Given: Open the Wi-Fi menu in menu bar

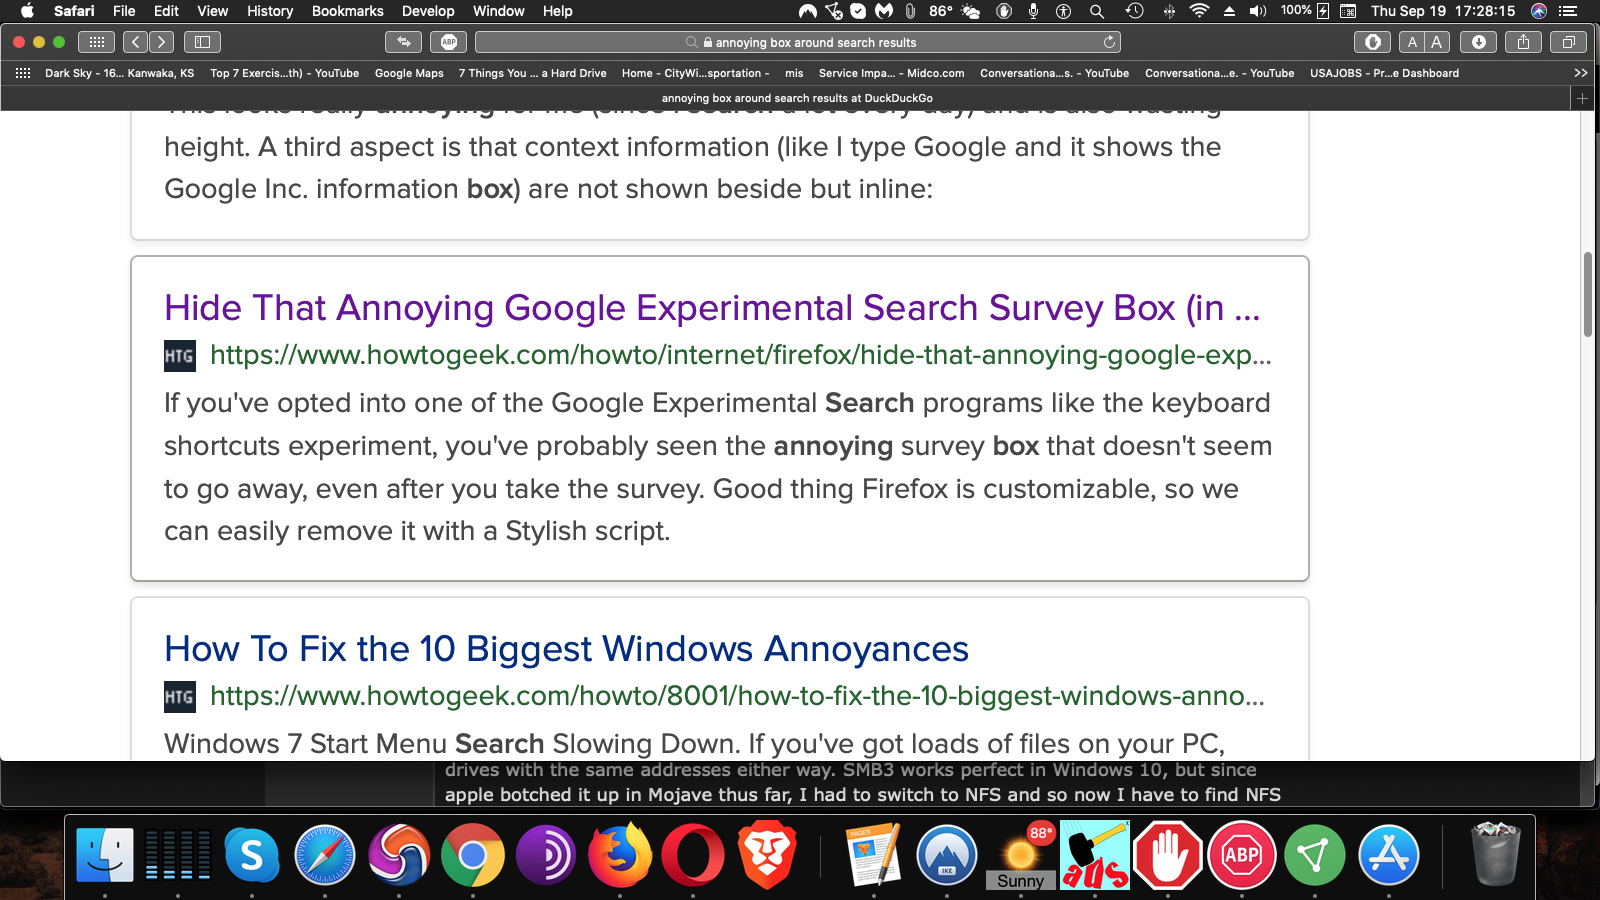Looking at the screenshot, I should point(1198,11).
